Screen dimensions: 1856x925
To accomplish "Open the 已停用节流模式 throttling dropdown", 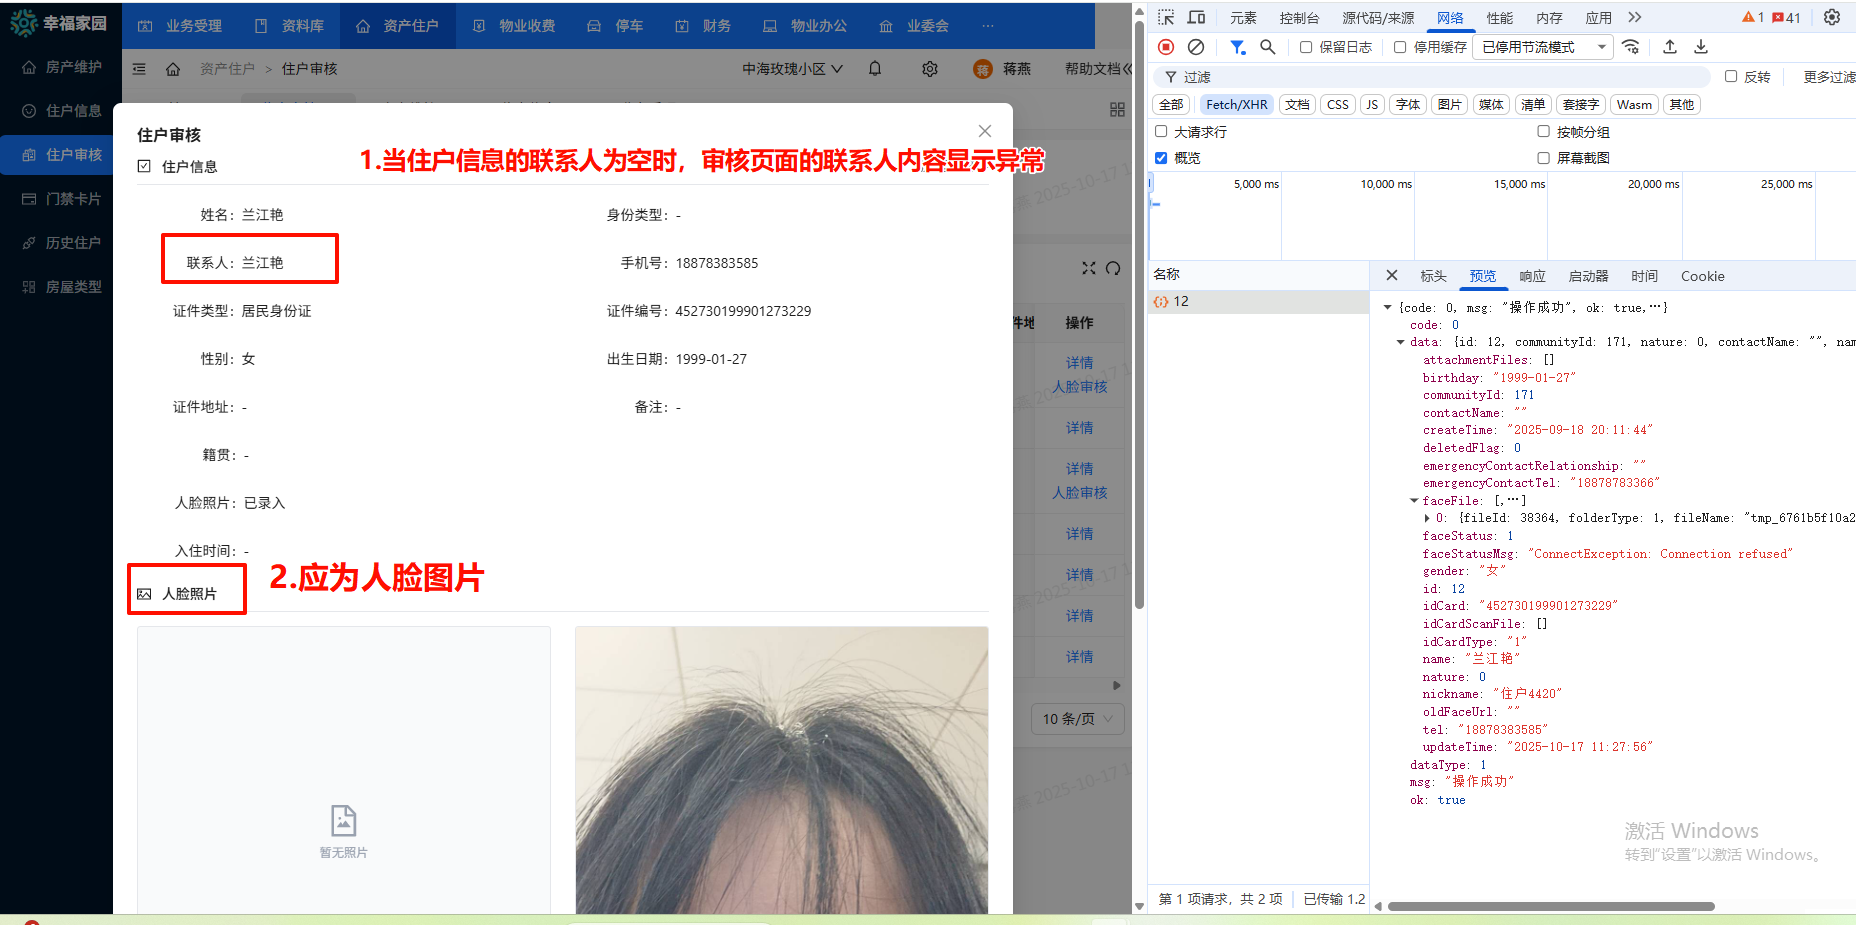I will tap(1543, 47).
